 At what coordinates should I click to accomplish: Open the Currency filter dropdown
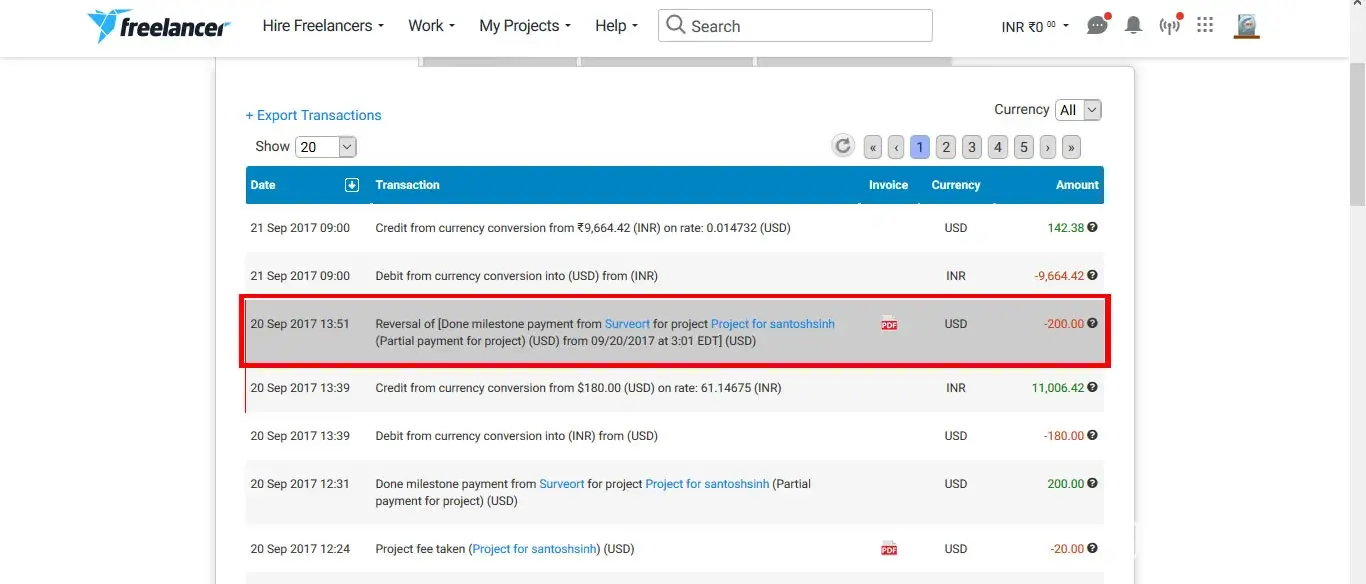click(x=1078, y=110)
